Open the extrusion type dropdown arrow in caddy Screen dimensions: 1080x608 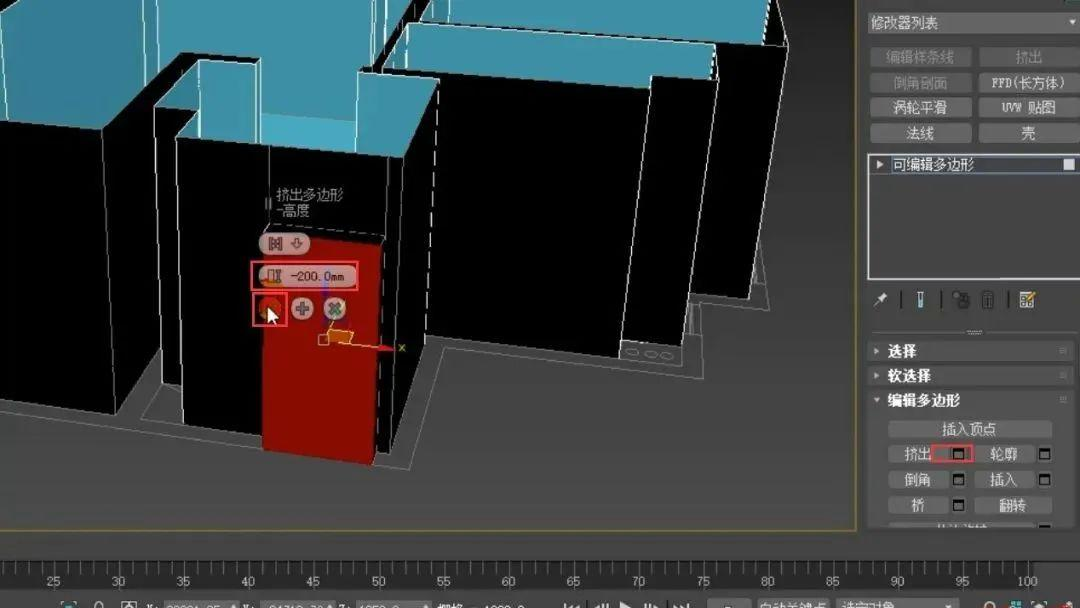(297, 244)
